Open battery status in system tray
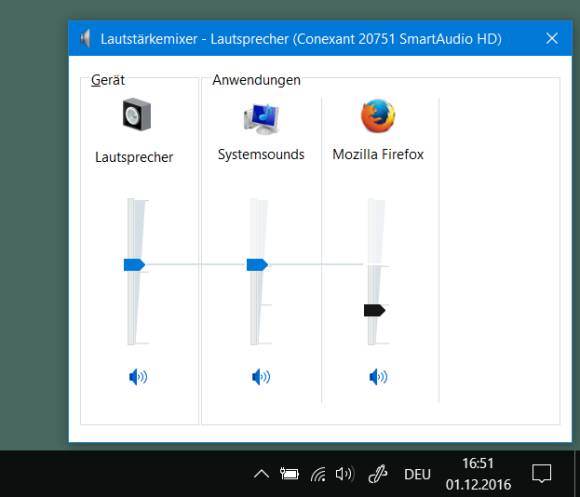Viewport: 580px width, 497px height. pos(289,474)
